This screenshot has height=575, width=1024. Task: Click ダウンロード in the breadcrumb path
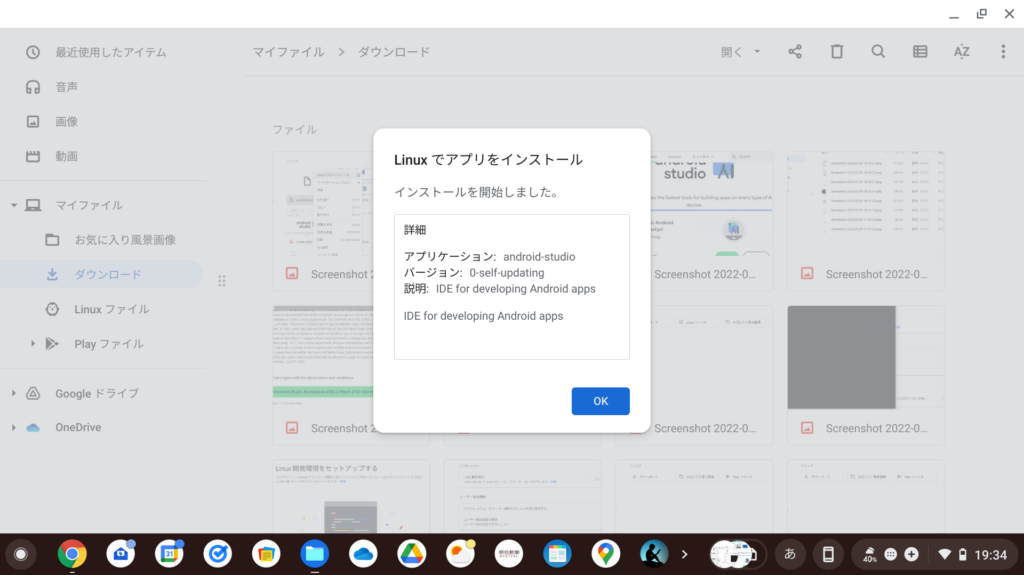(x=394, y=52)
